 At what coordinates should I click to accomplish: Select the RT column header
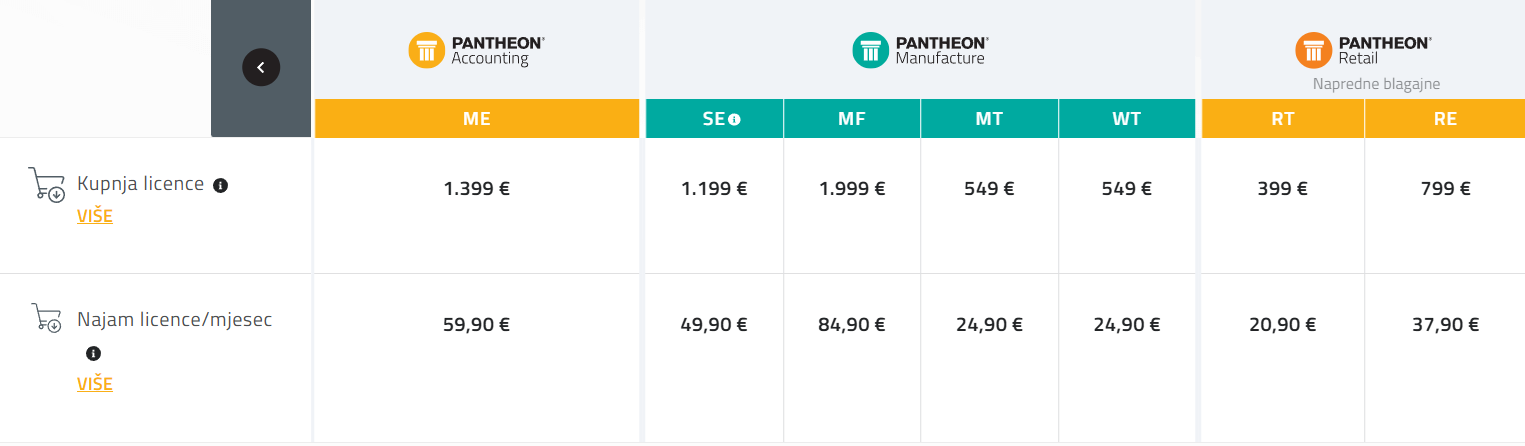pyautogui.click(x=1283, y=119)
